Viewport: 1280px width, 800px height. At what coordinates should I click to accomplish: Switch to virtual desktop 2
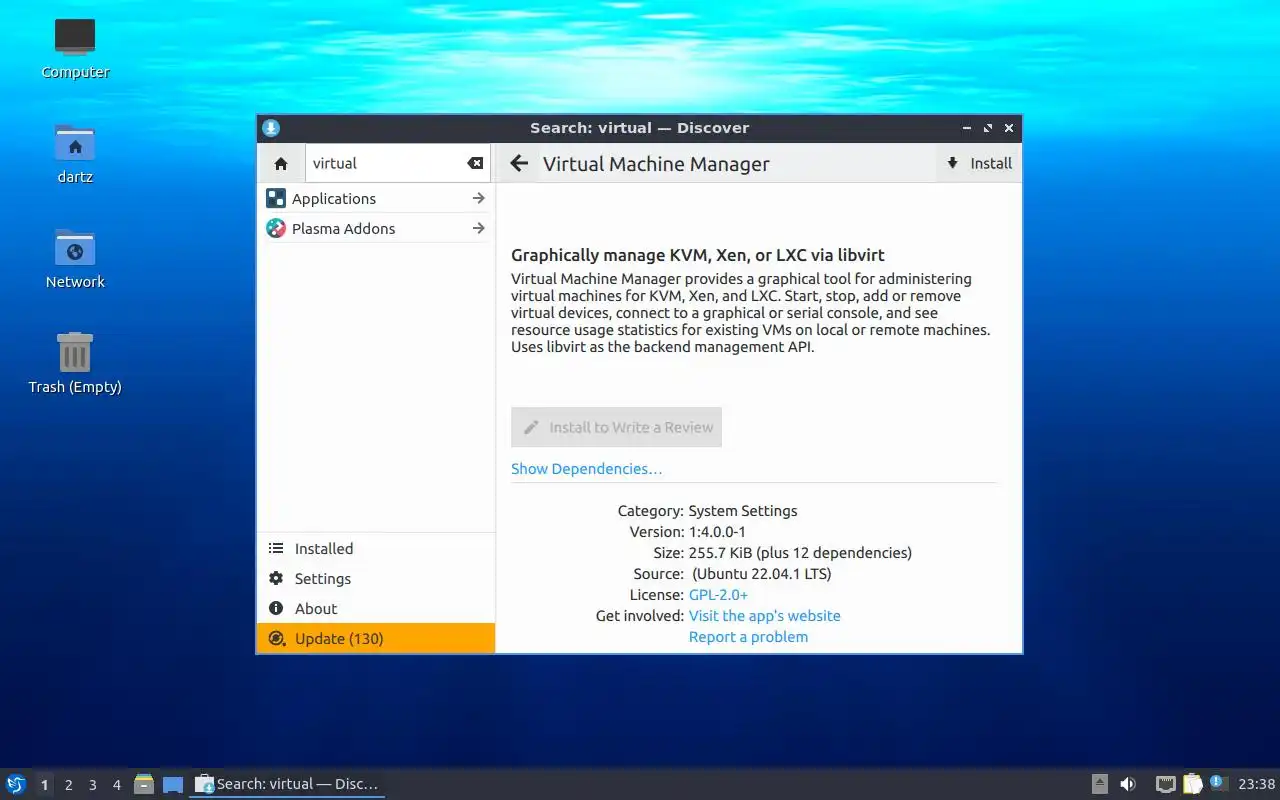click(68, 785)
